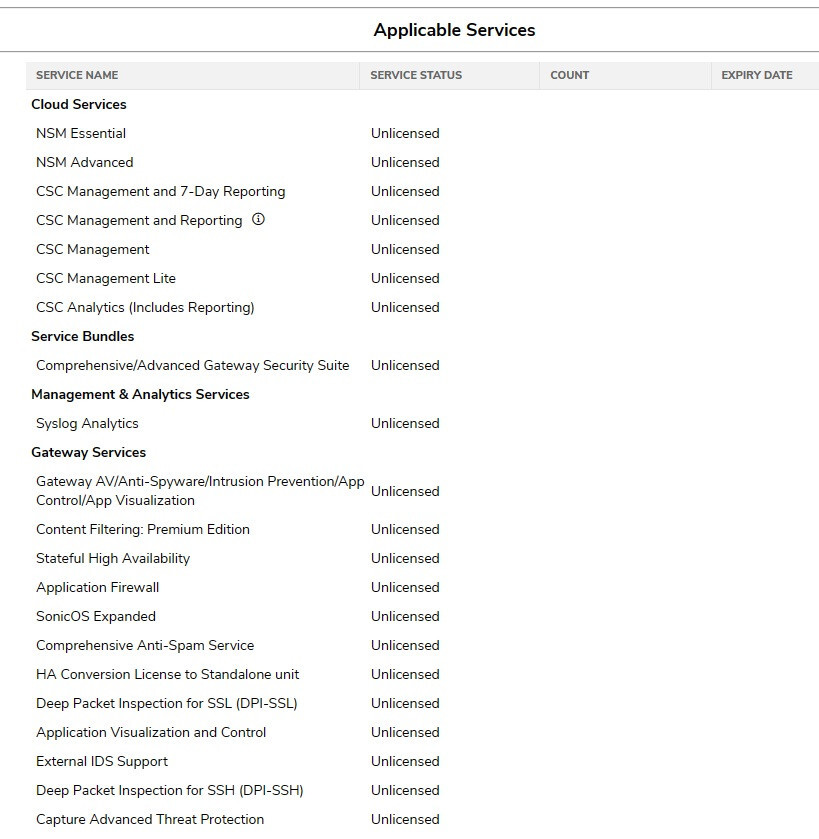This screenshot has height=839, width=819.
Task: Click Gateway AV/Anti-Spyware/Intrusion Prevention service name
Action: pyautogui.click(x=200, y=491)
